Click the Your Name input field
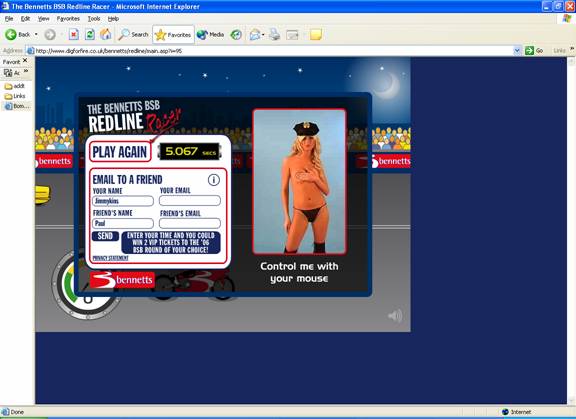The width and height of the screenshot is (576, 419). click(123, 201)
